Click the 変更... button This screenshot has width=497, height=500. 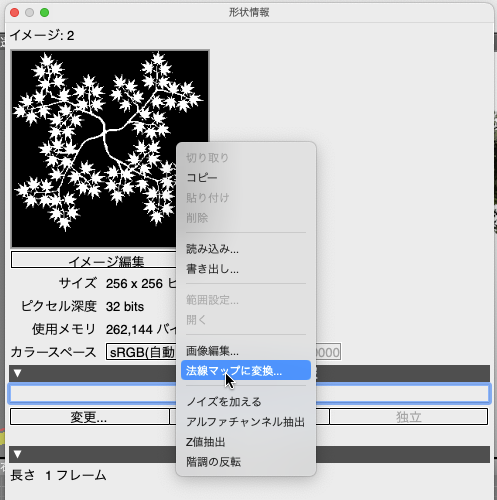(x=89, y=417)
